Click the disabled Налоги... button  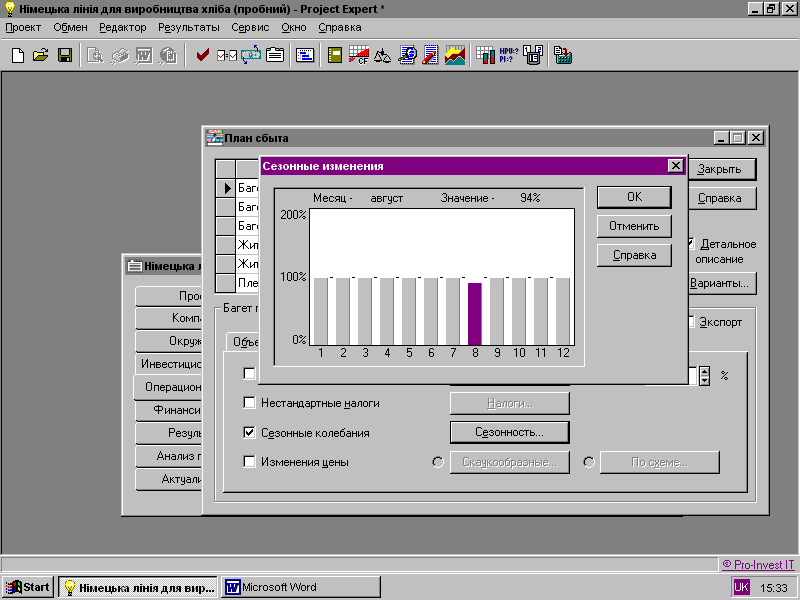(509, 404)
